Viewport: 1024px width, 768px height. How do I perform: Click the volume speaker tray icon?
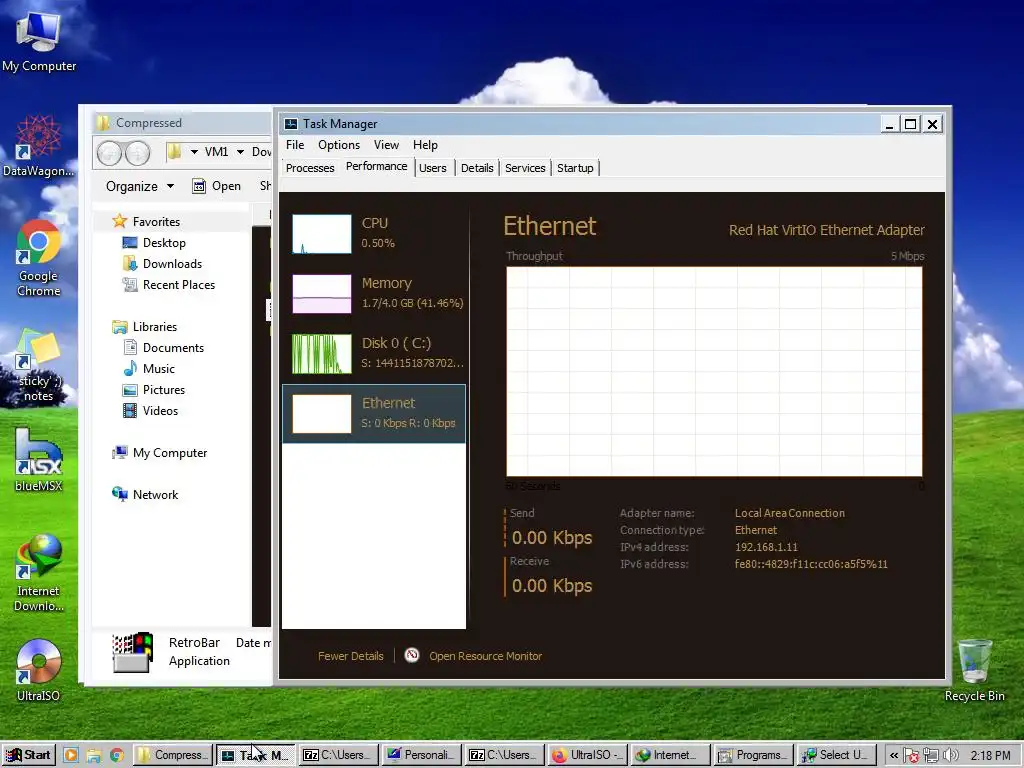tap(951, 756)
